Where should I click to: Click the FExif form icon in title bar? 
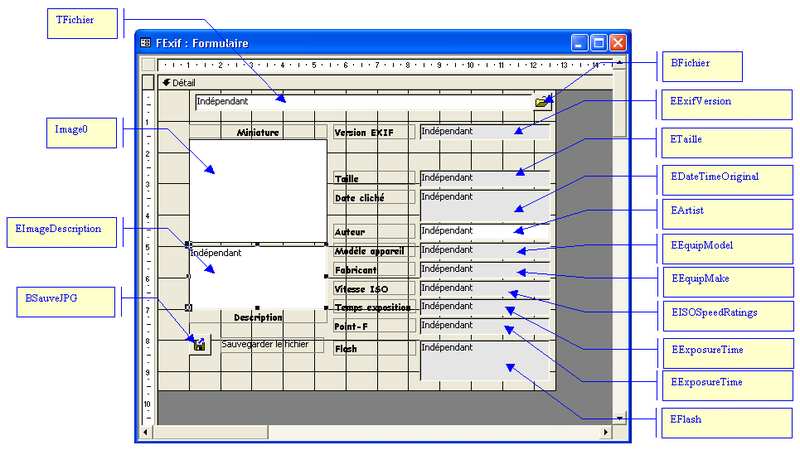146,43
